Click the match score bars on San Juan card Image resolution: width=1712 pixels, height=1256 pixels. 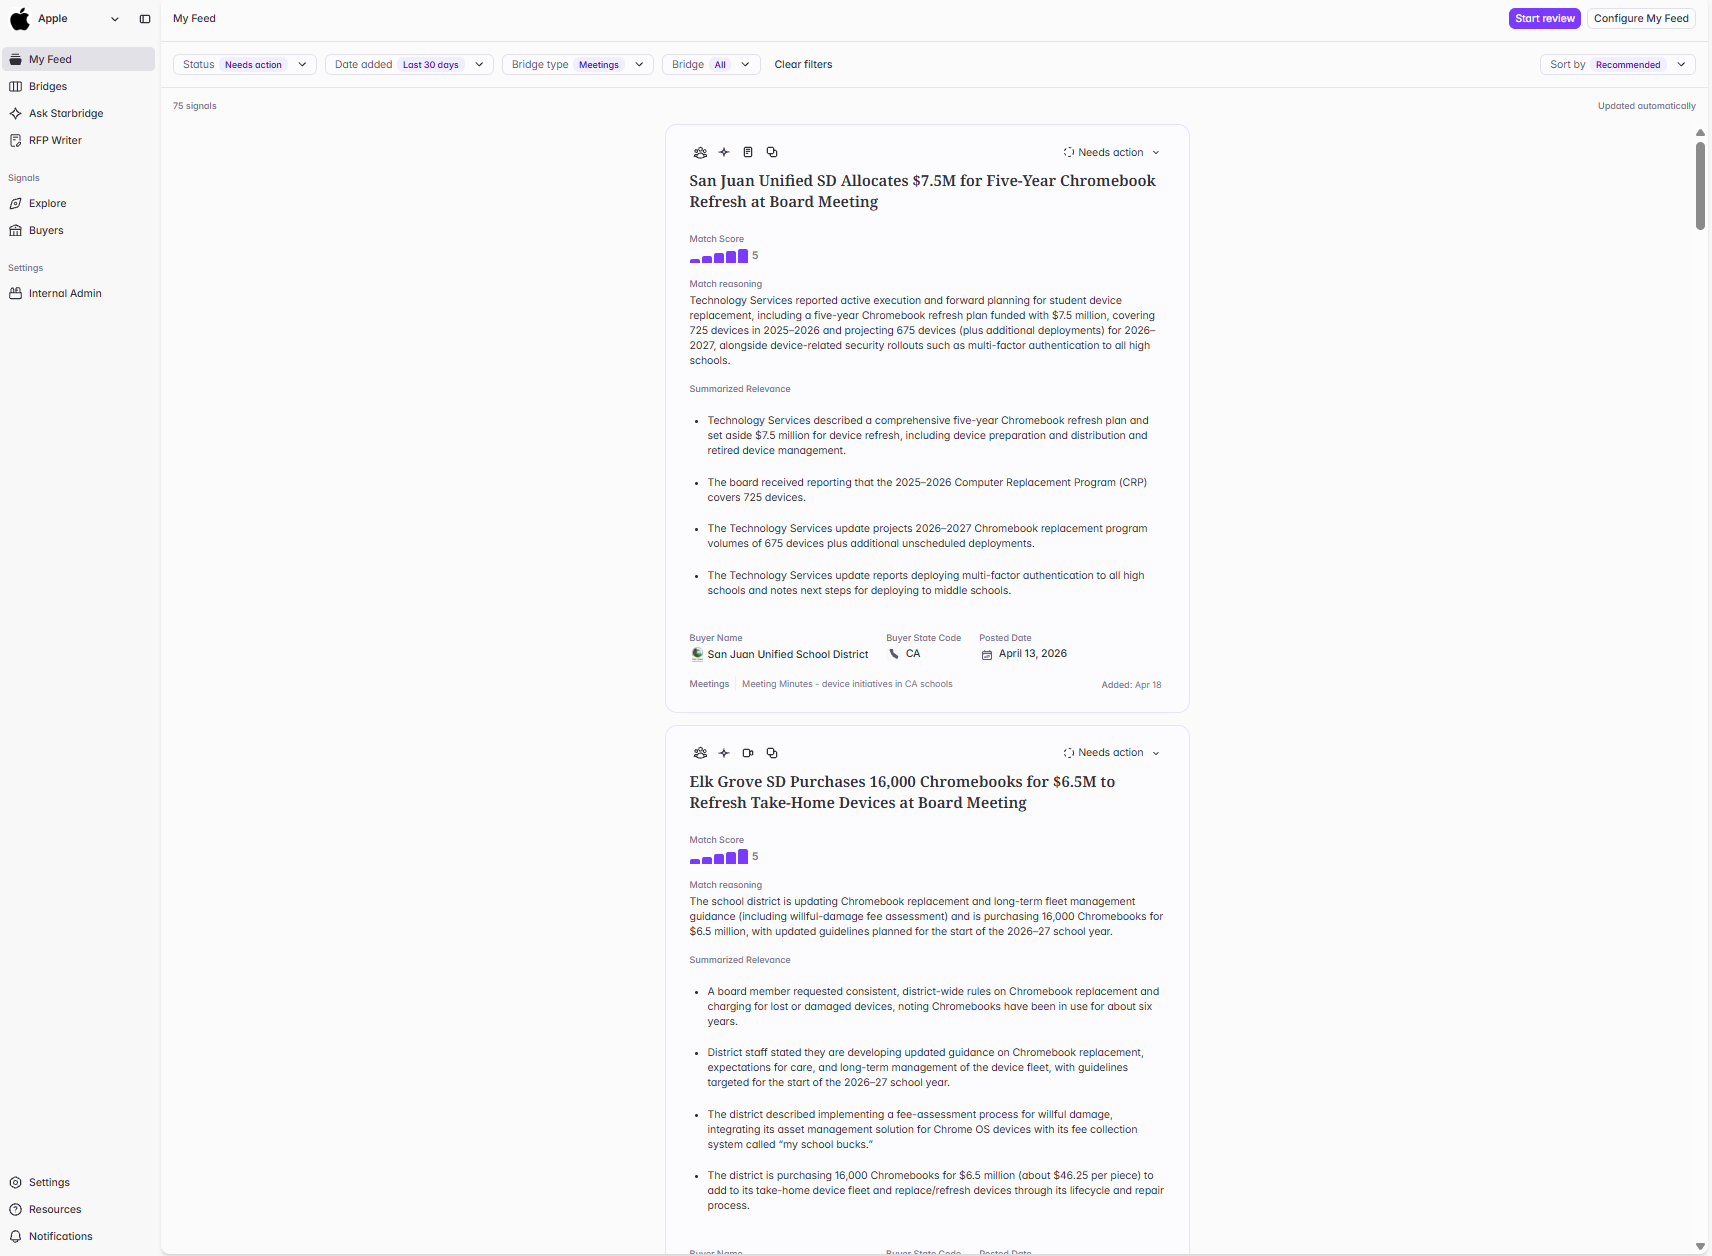(x=719, y=257)
